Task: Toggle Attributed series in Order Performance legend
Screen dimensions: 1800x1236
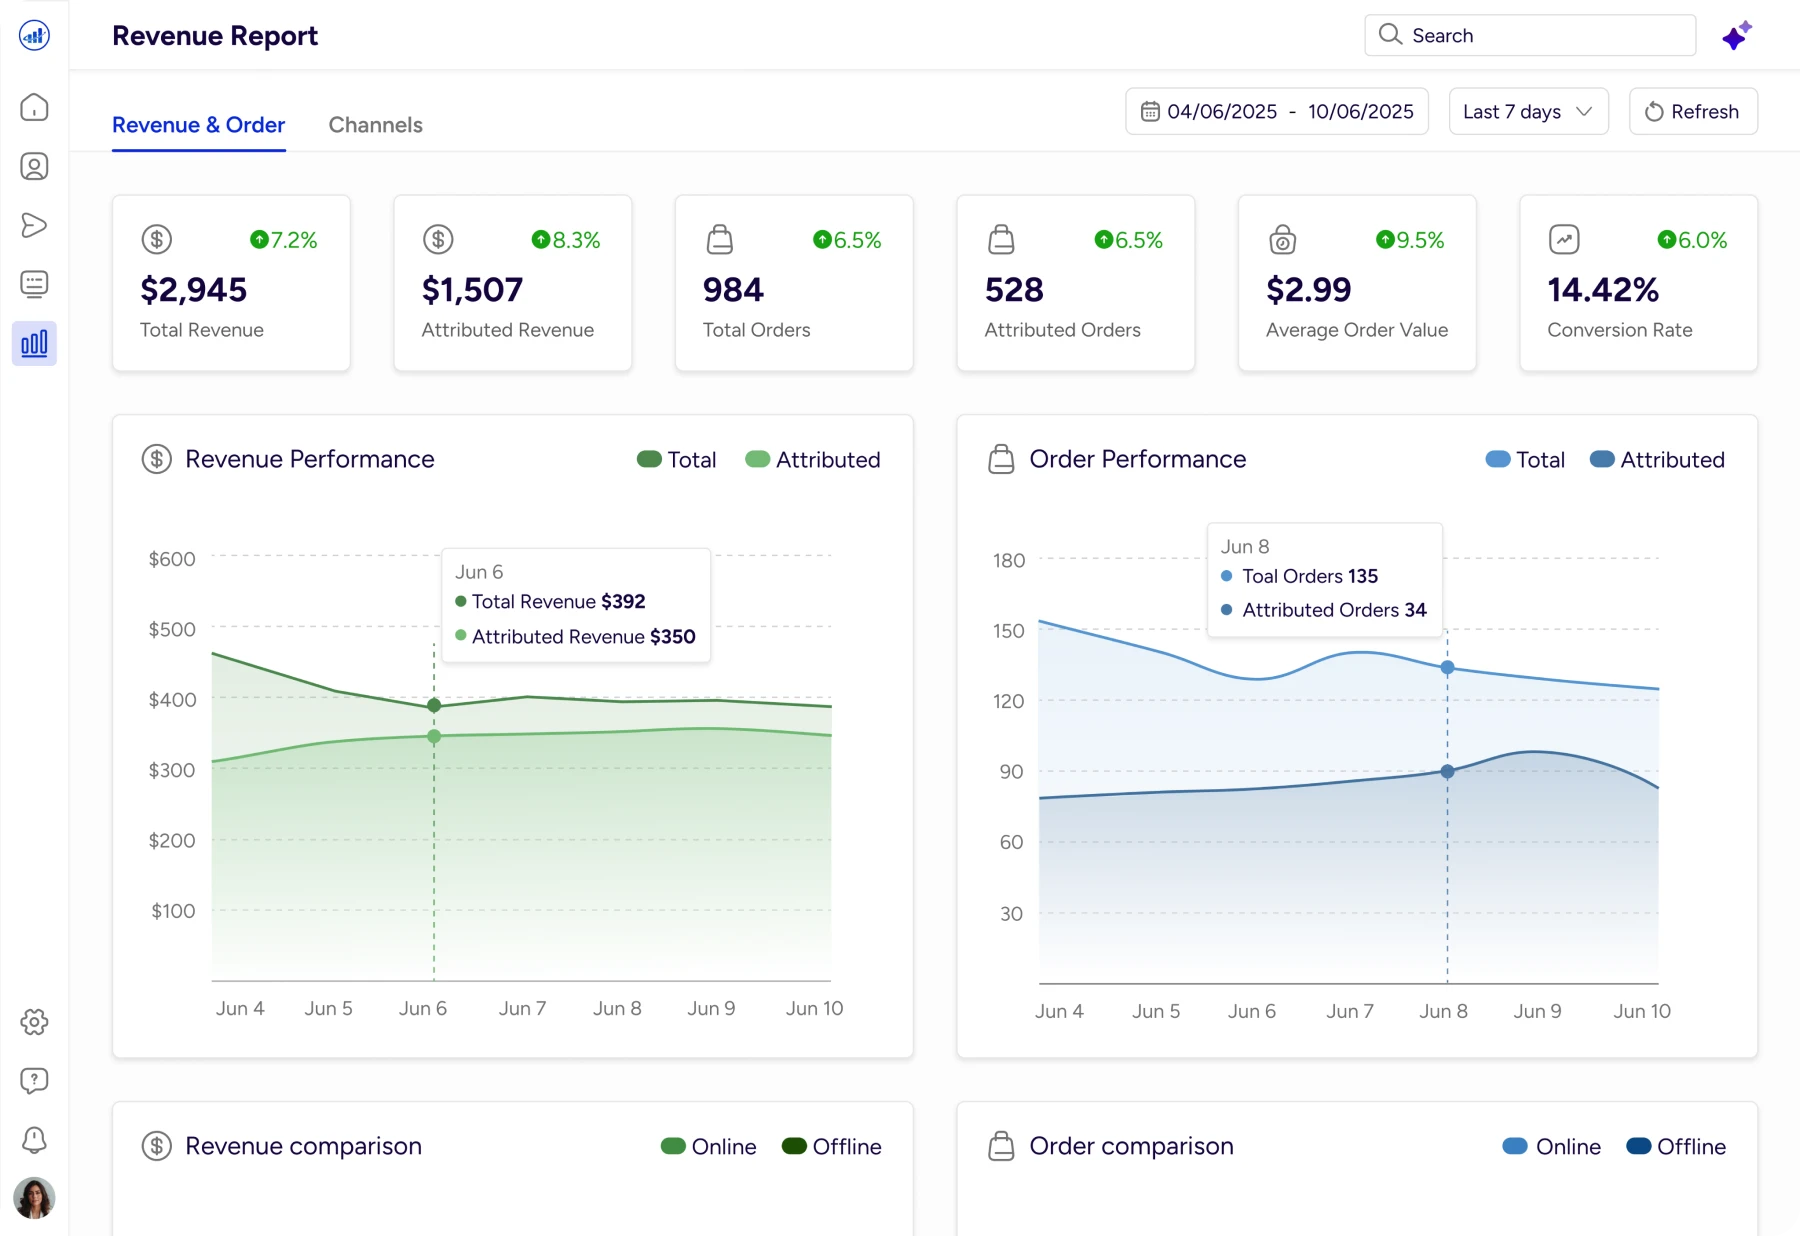Action: (x=1657, y=460)
